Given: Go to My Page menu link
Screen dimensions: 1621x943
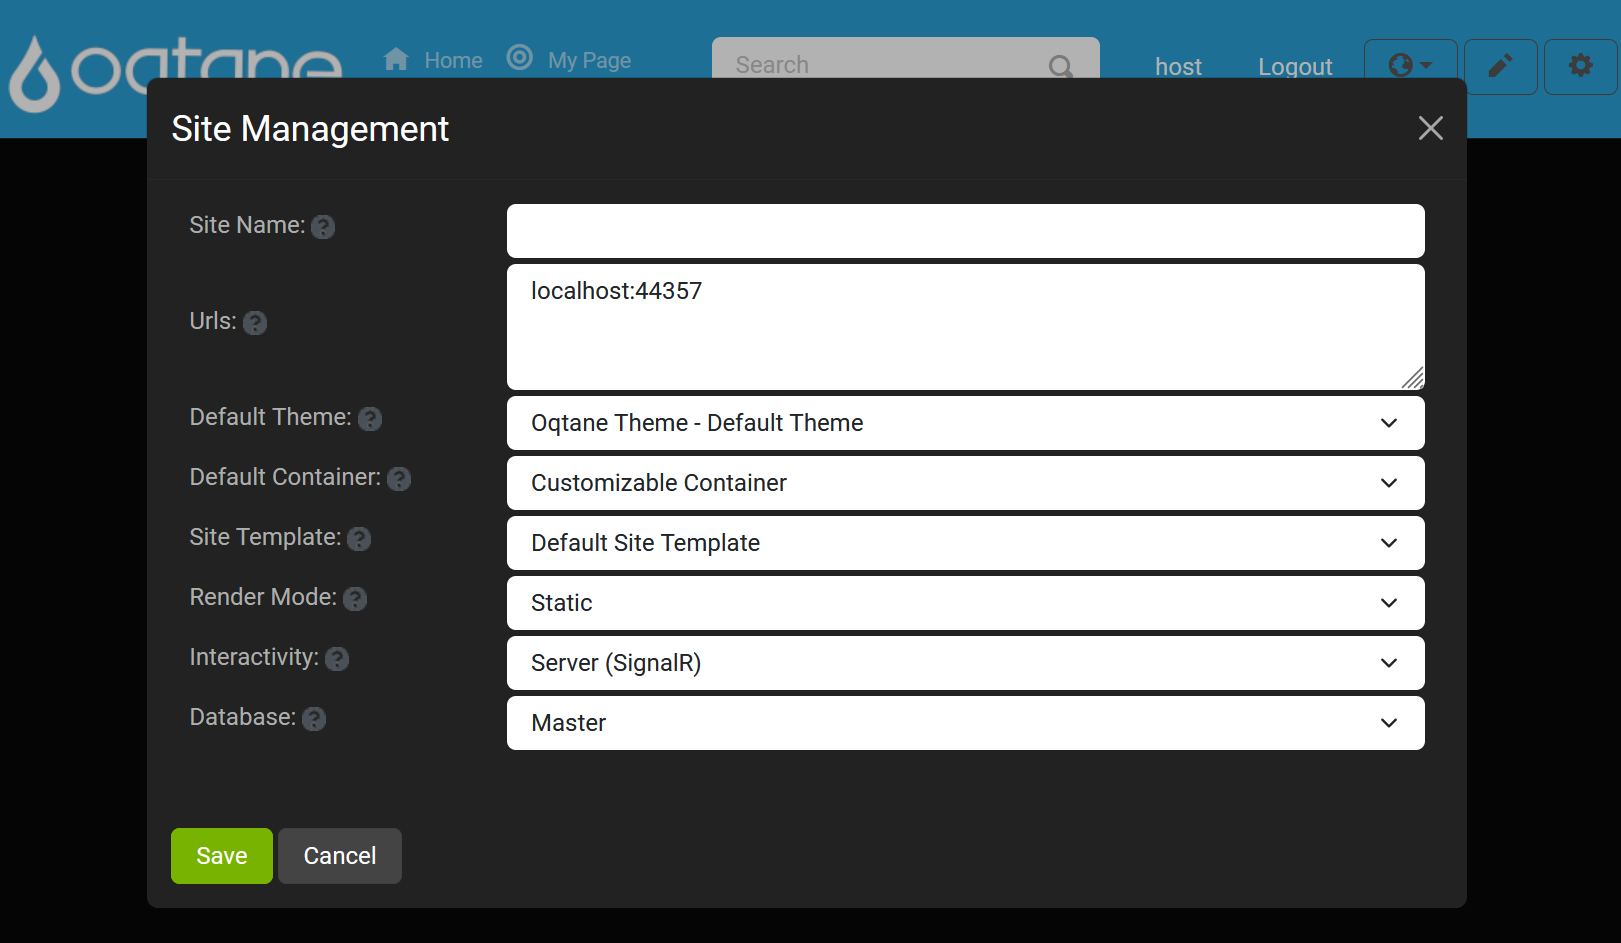Looking at the screenshot, I should [589, 61].
